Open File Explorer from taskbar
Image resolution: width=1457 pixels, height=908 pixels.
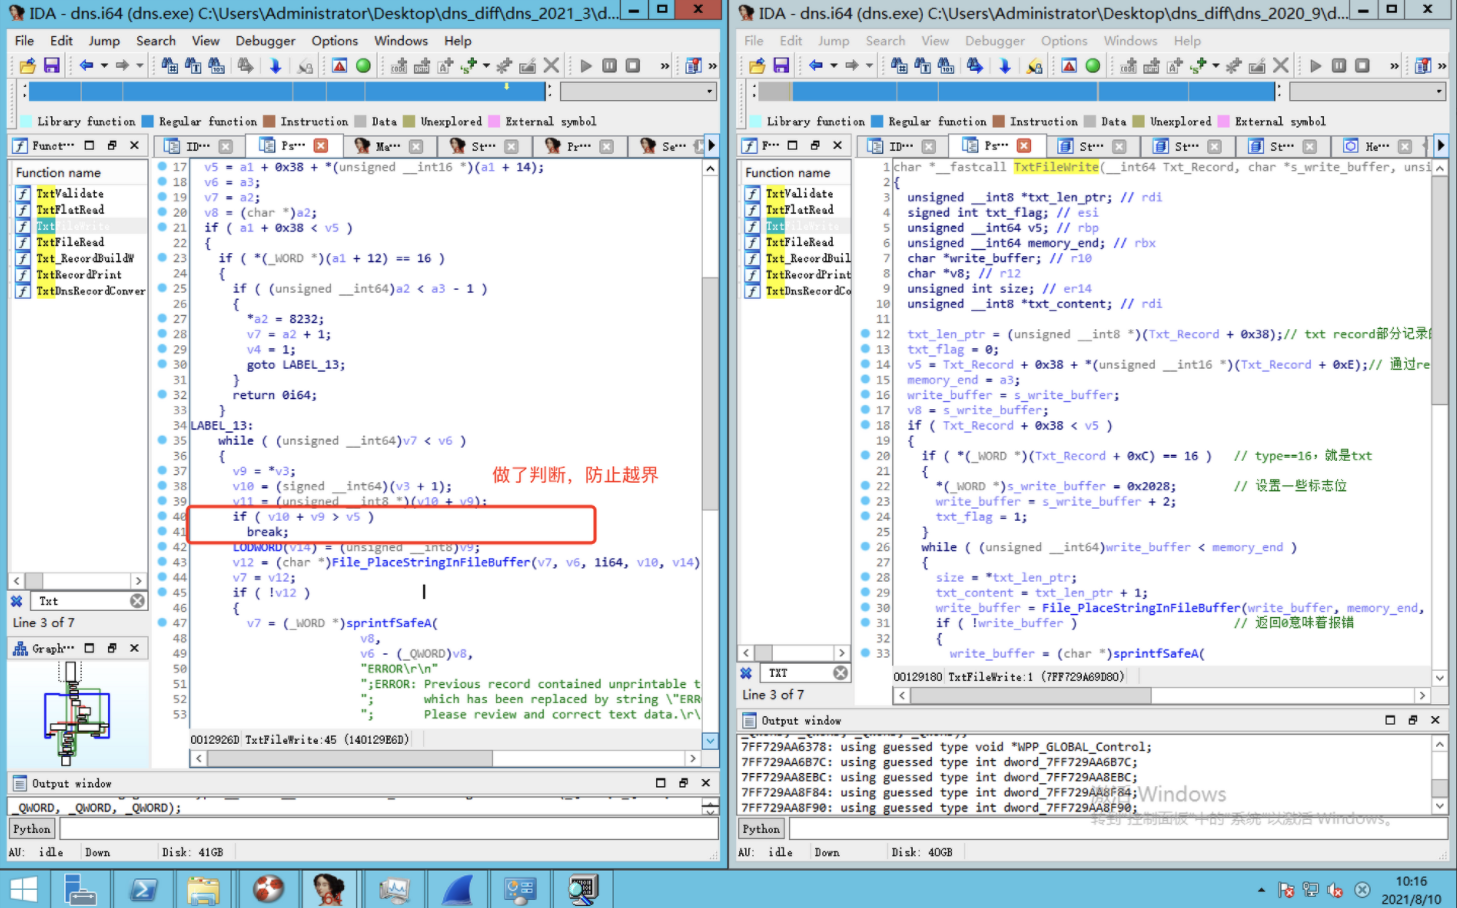point(203,888)
